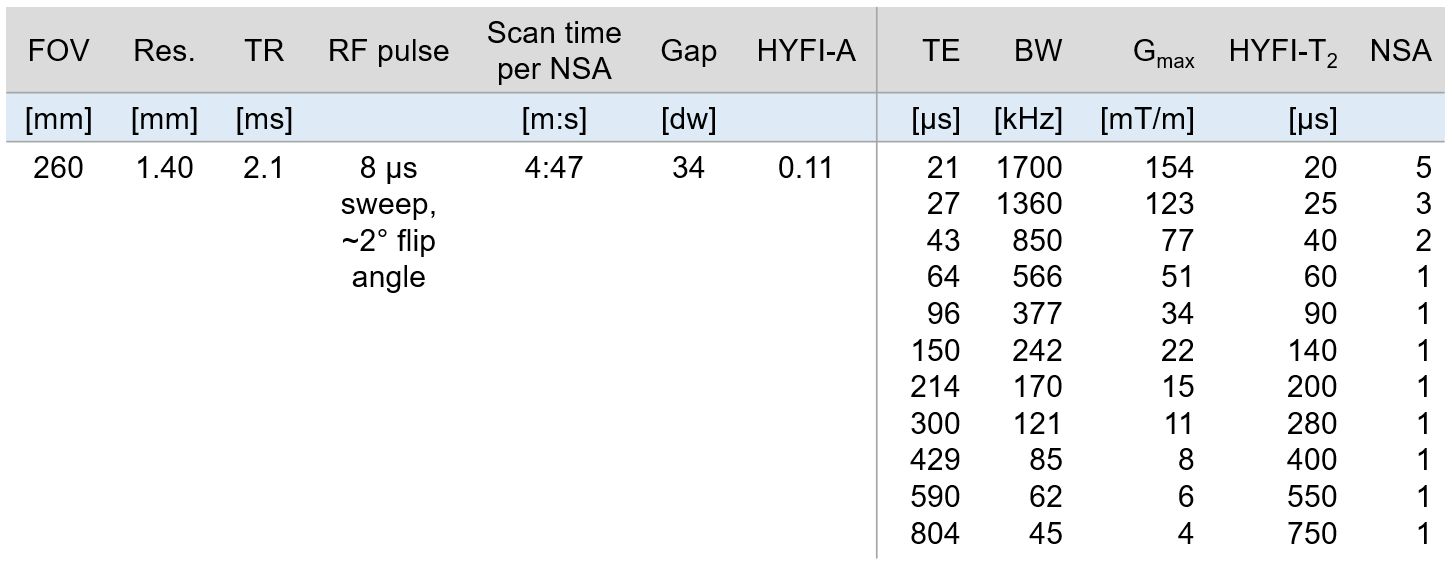Select the HYFI-T2 column header
This screenshot has width=1452, height=563.
[1283, 53]
